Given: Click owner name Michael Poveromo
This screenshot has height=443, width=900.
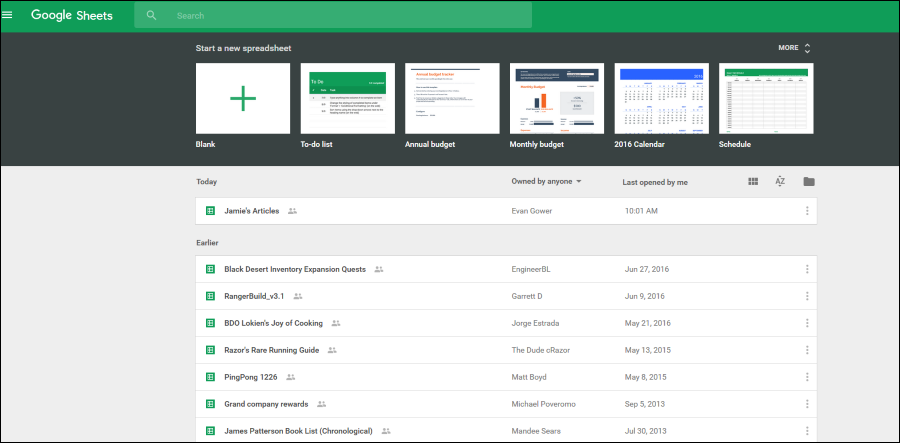Looking at the screenshot, I should tap(544, 404).
